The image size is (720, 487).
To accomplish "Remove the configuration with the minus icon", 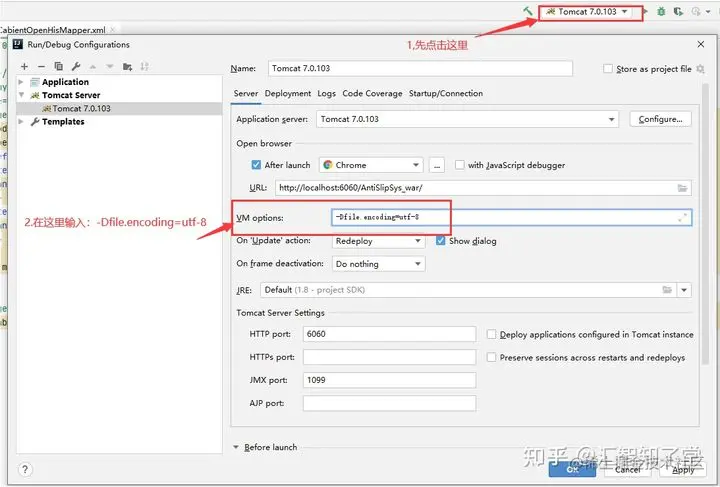I will (41, 67).
